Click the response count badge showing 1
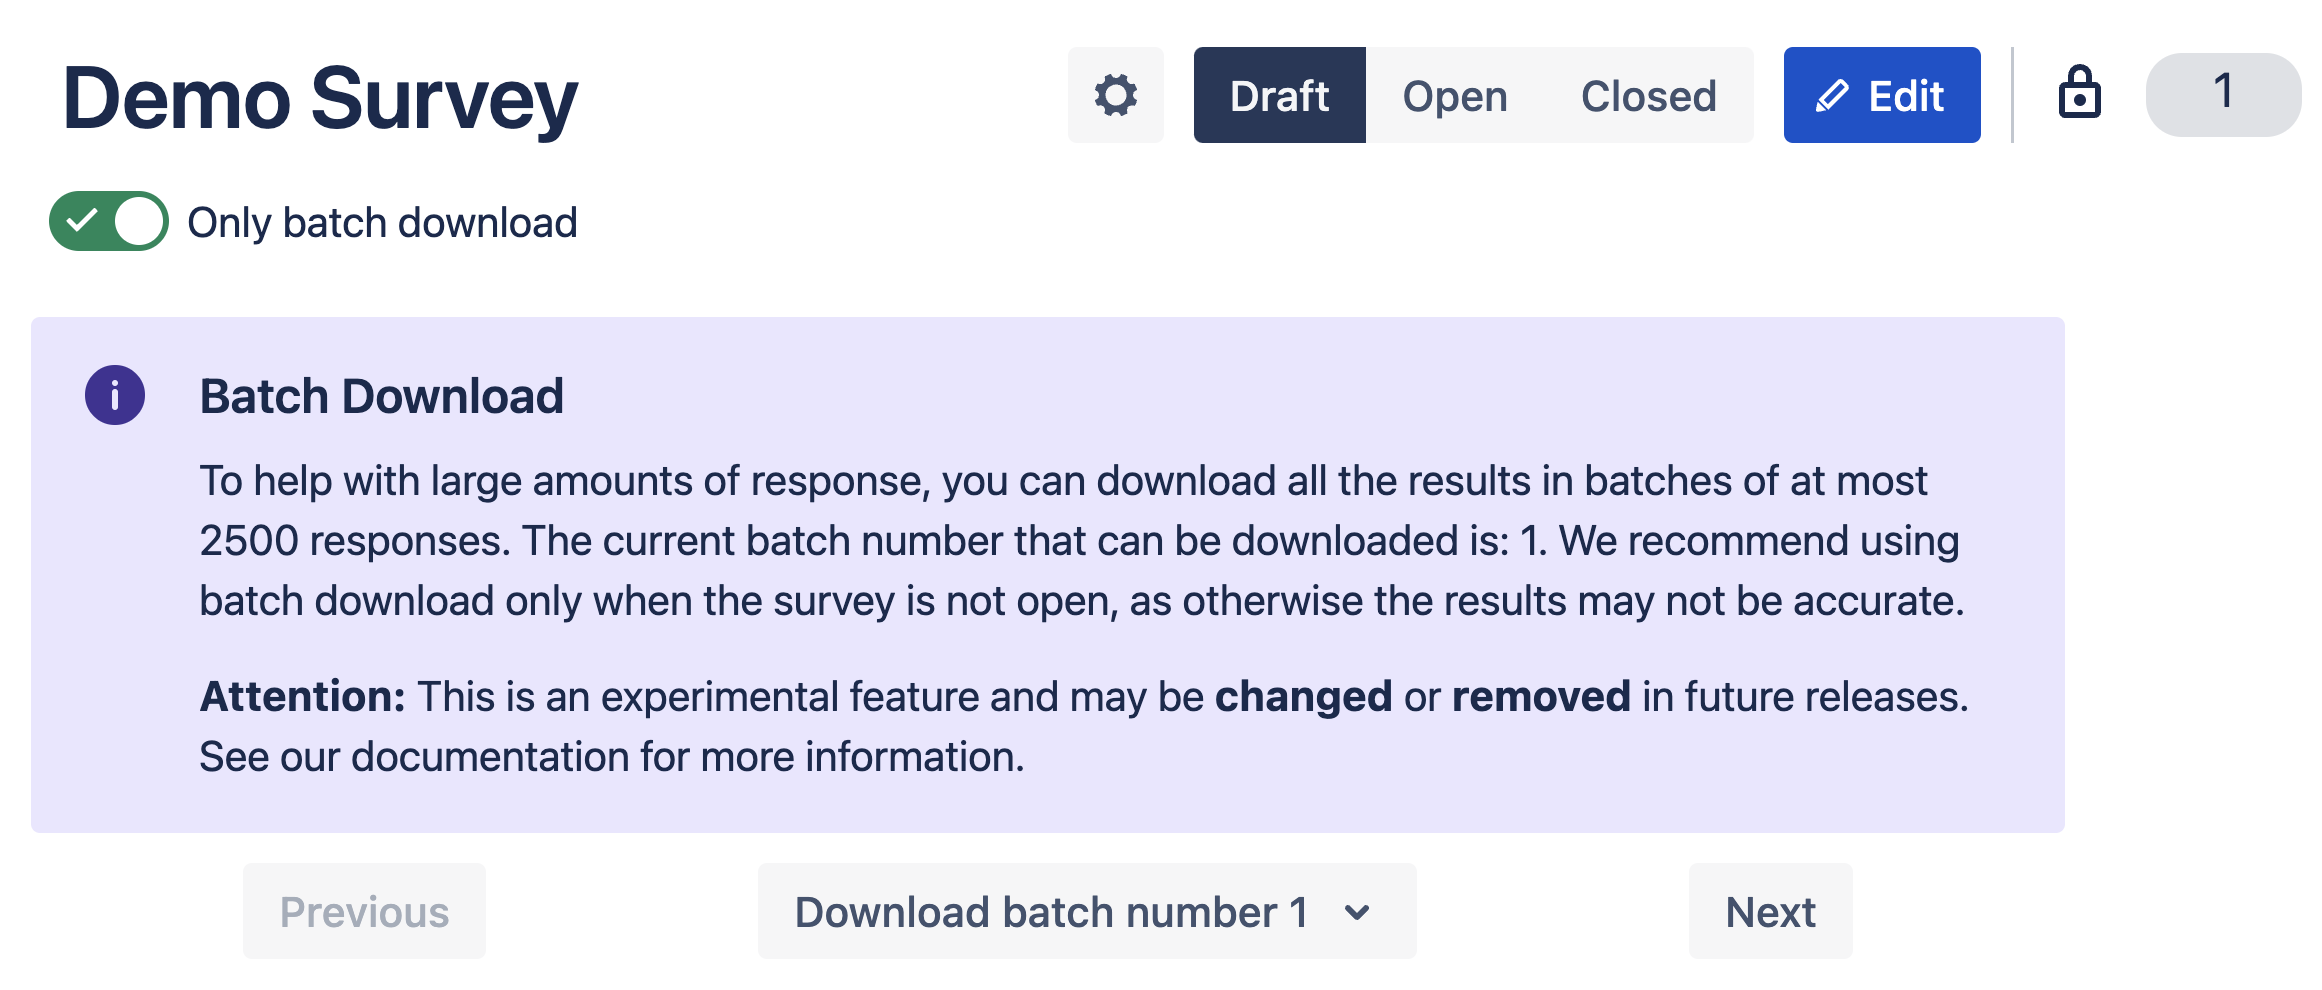Viewport: 2322px width, 990px height. click(2222, 94)
